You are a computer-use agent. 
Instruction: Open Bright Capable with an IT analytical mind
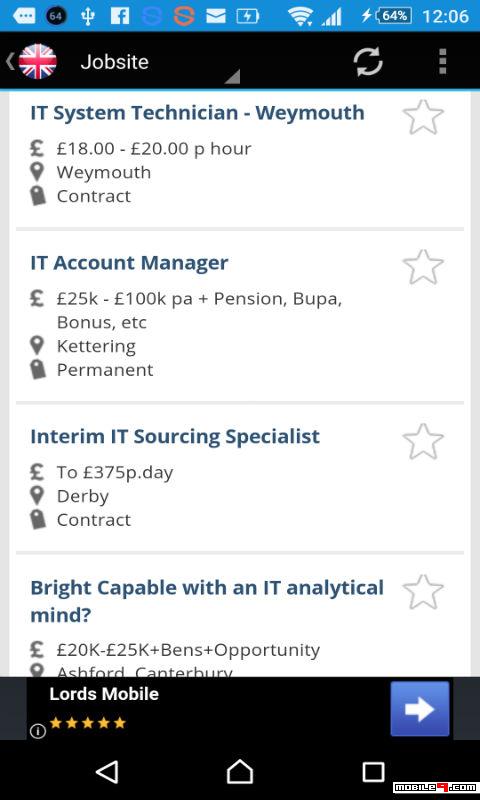click(207, 601)
